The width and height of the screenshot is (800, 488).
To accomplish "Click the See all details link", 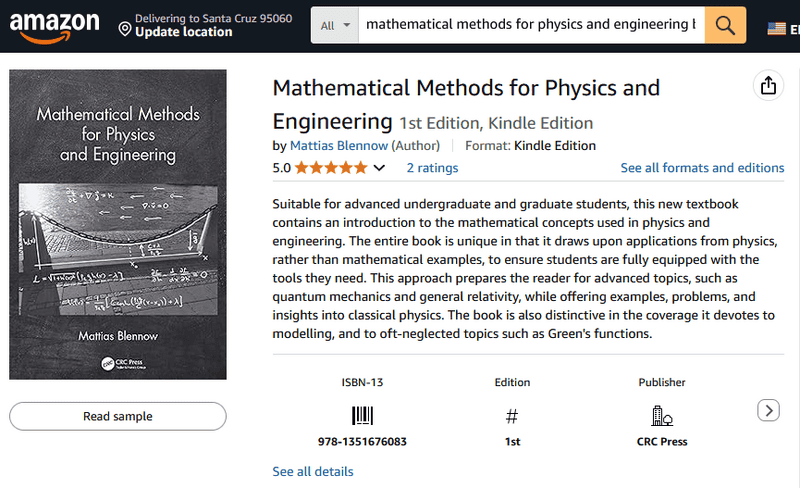I will [x=312, y=471].
